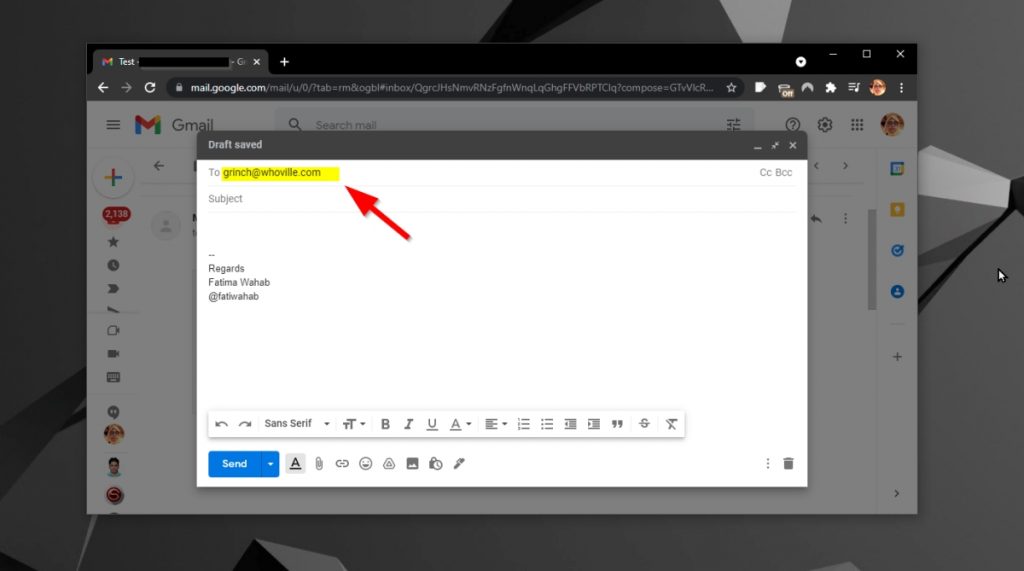Toggle underline formatting
Screen dimensions: 1024x571
(432, 424)
